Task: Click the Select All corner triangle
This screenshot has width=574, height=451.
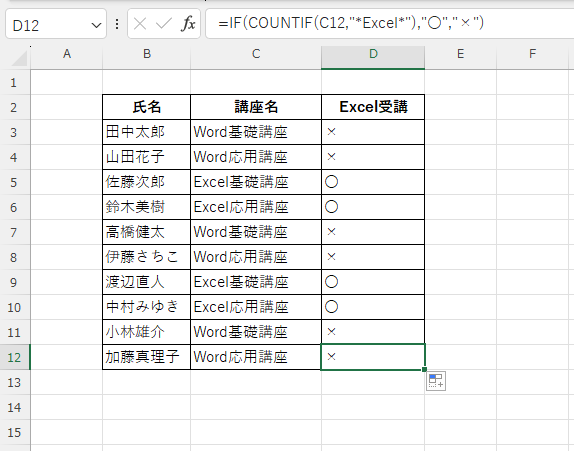Action: tap(18, 58)
